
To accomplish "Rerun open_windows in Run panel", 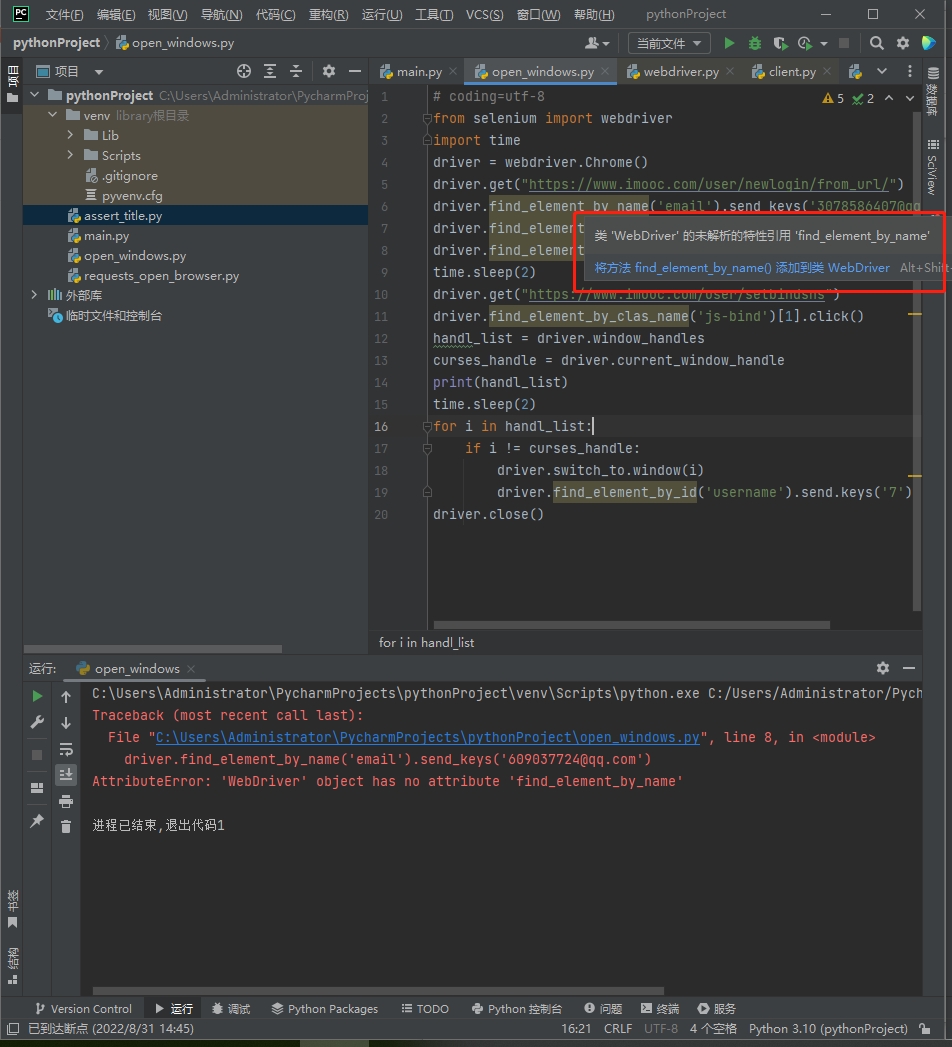I will tap(37, 696).
